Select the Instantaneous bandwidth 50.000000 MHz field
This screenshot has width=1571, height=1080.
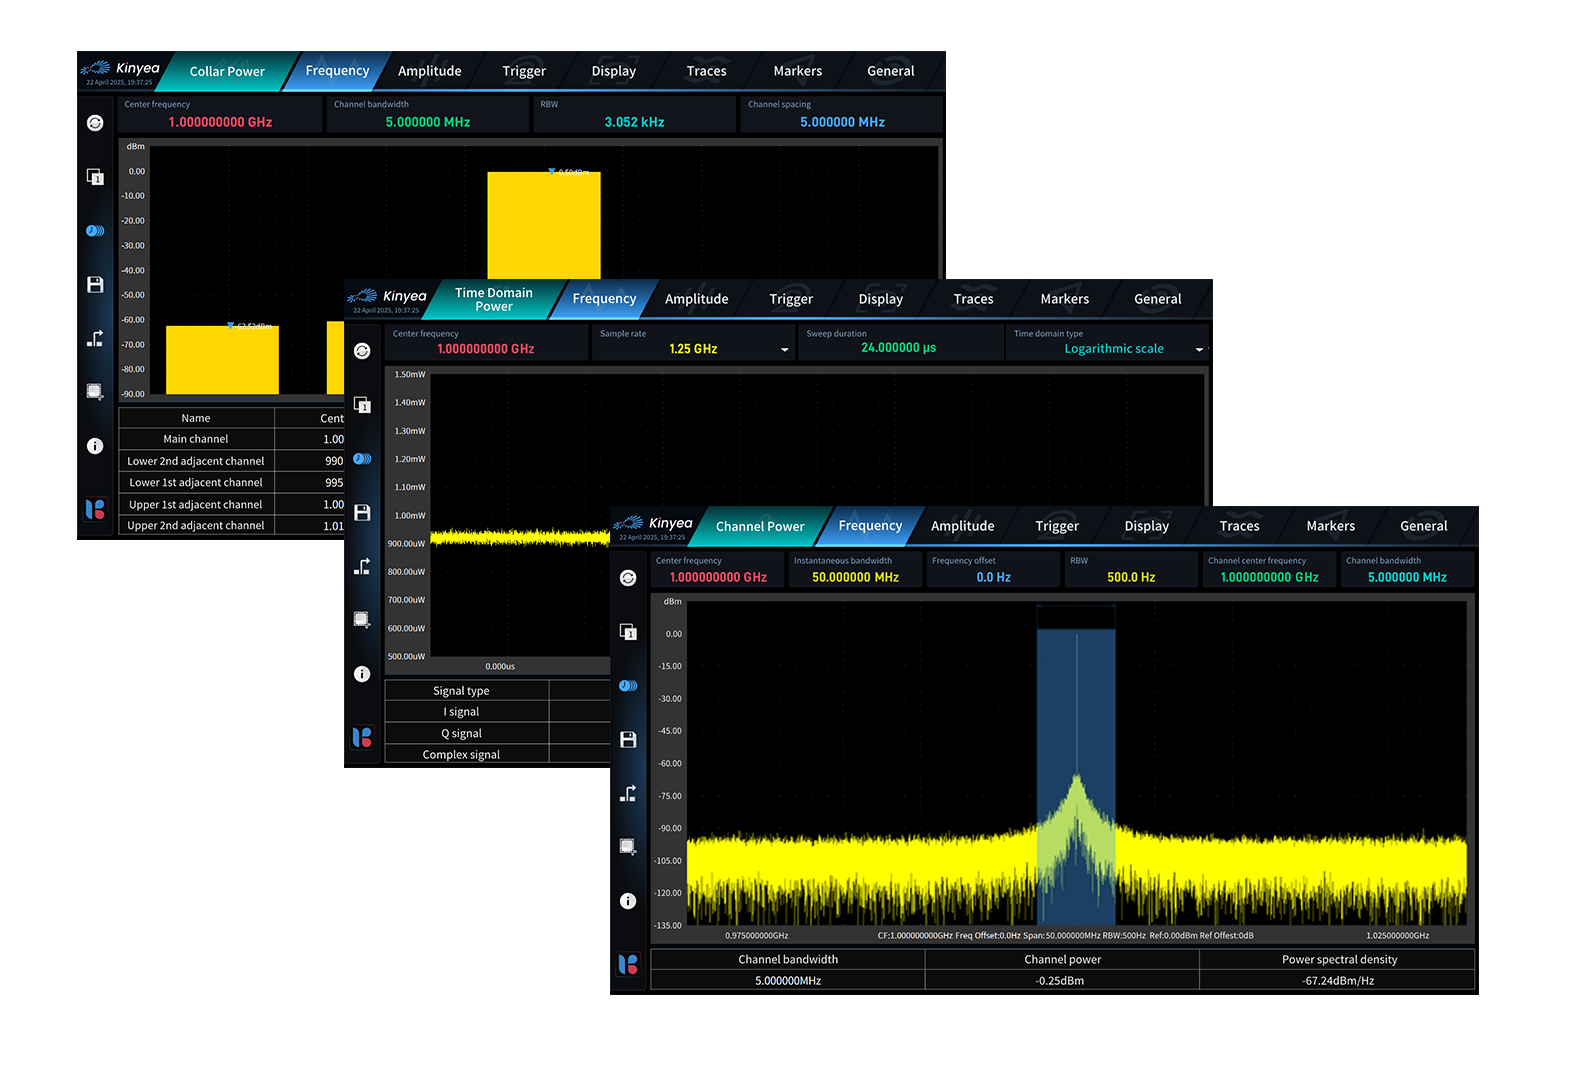pos(855,577)
